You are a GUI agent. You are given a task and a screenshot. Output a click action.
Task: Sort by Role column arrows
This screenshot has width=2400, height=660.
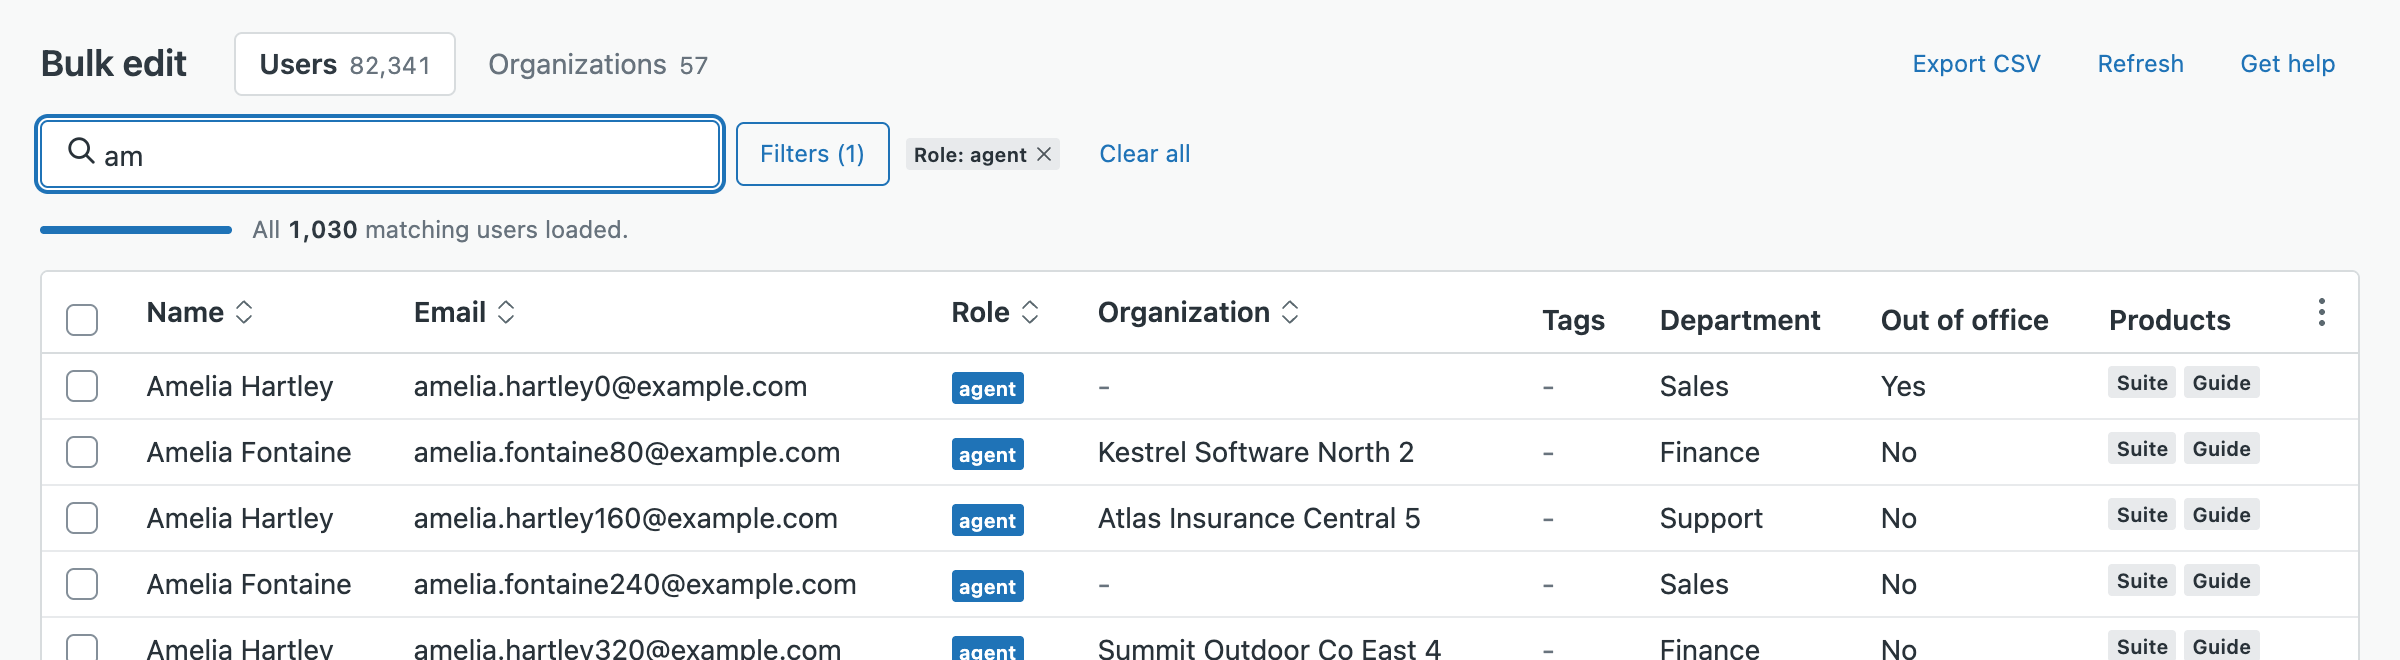(1030, 312)
